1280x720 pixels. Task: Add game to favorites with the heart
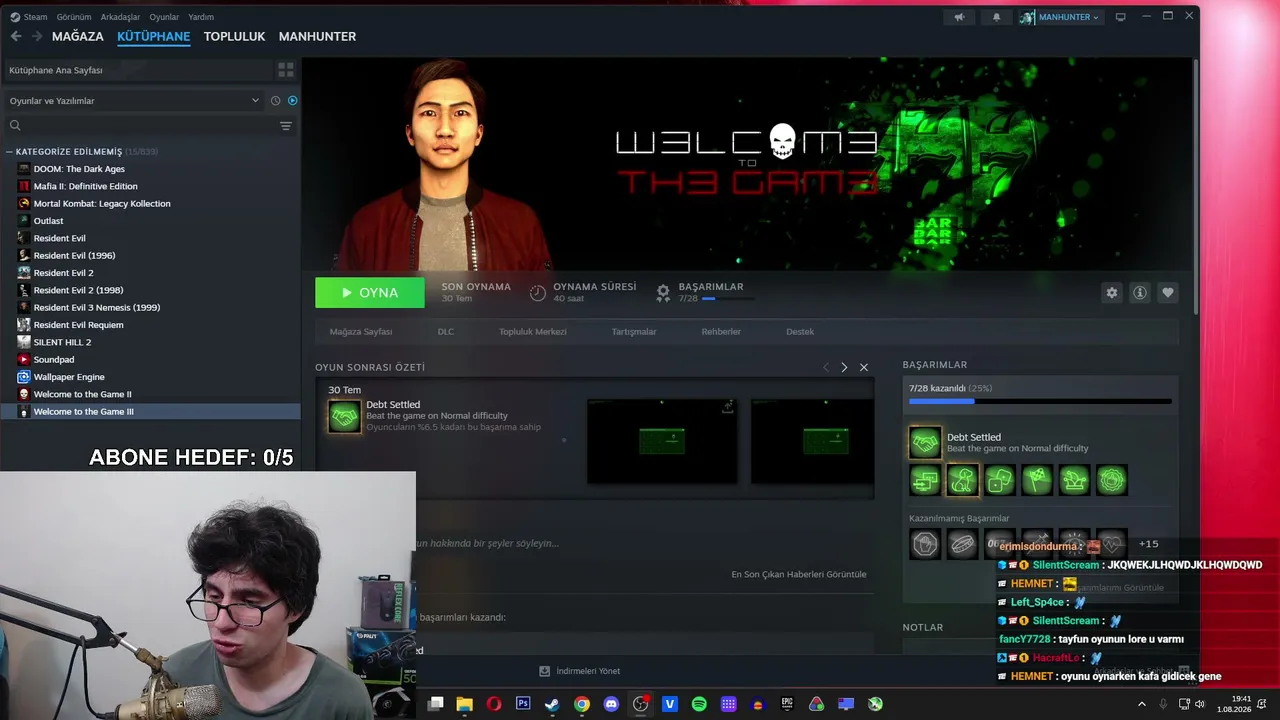click(1167, 293)
